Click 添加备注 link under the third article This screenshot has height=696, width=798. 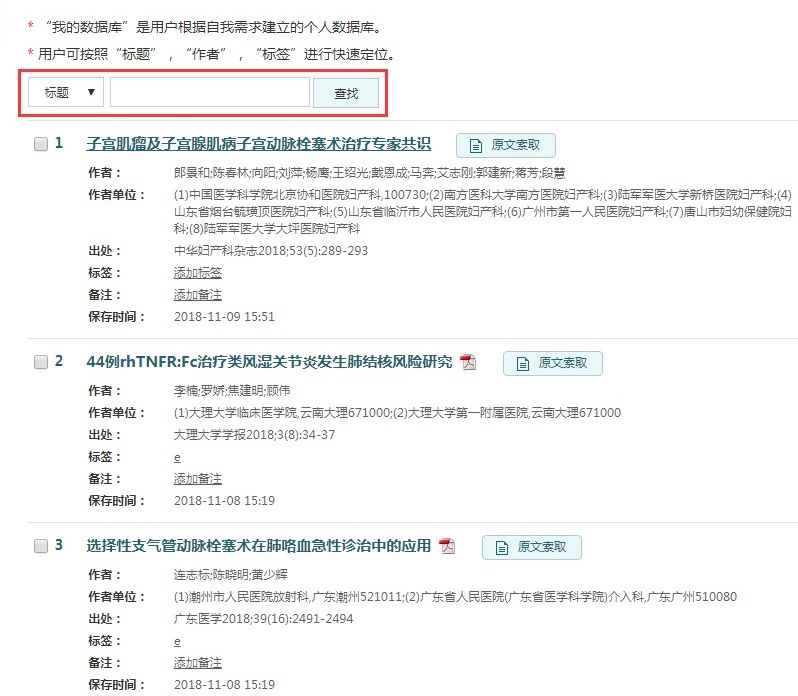point(198,663)
